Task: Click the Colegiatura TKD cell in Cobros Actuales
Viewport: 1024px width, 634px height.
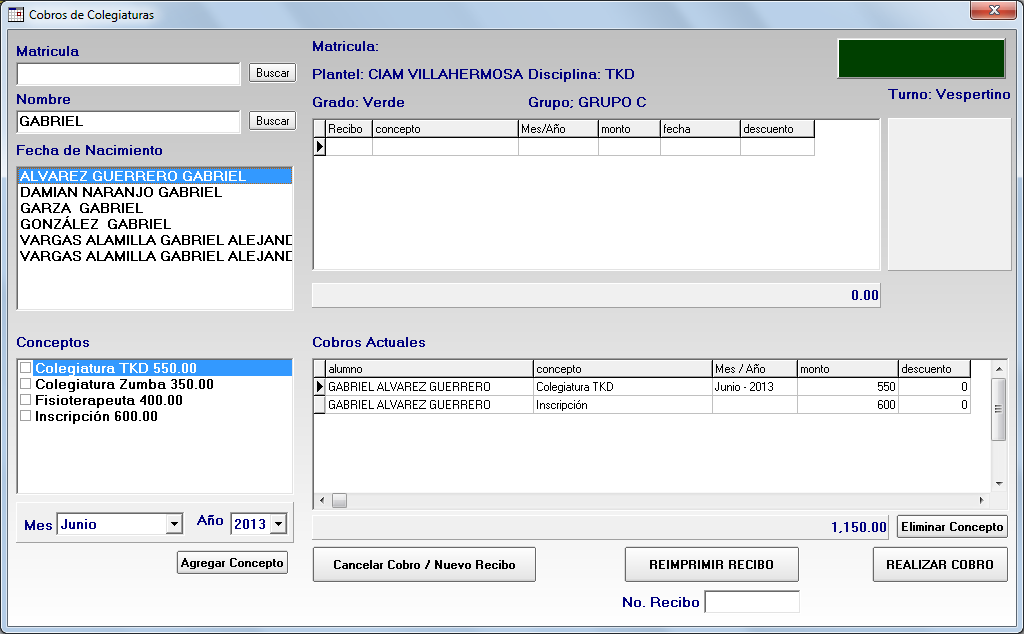Action: tap(622, 387)
